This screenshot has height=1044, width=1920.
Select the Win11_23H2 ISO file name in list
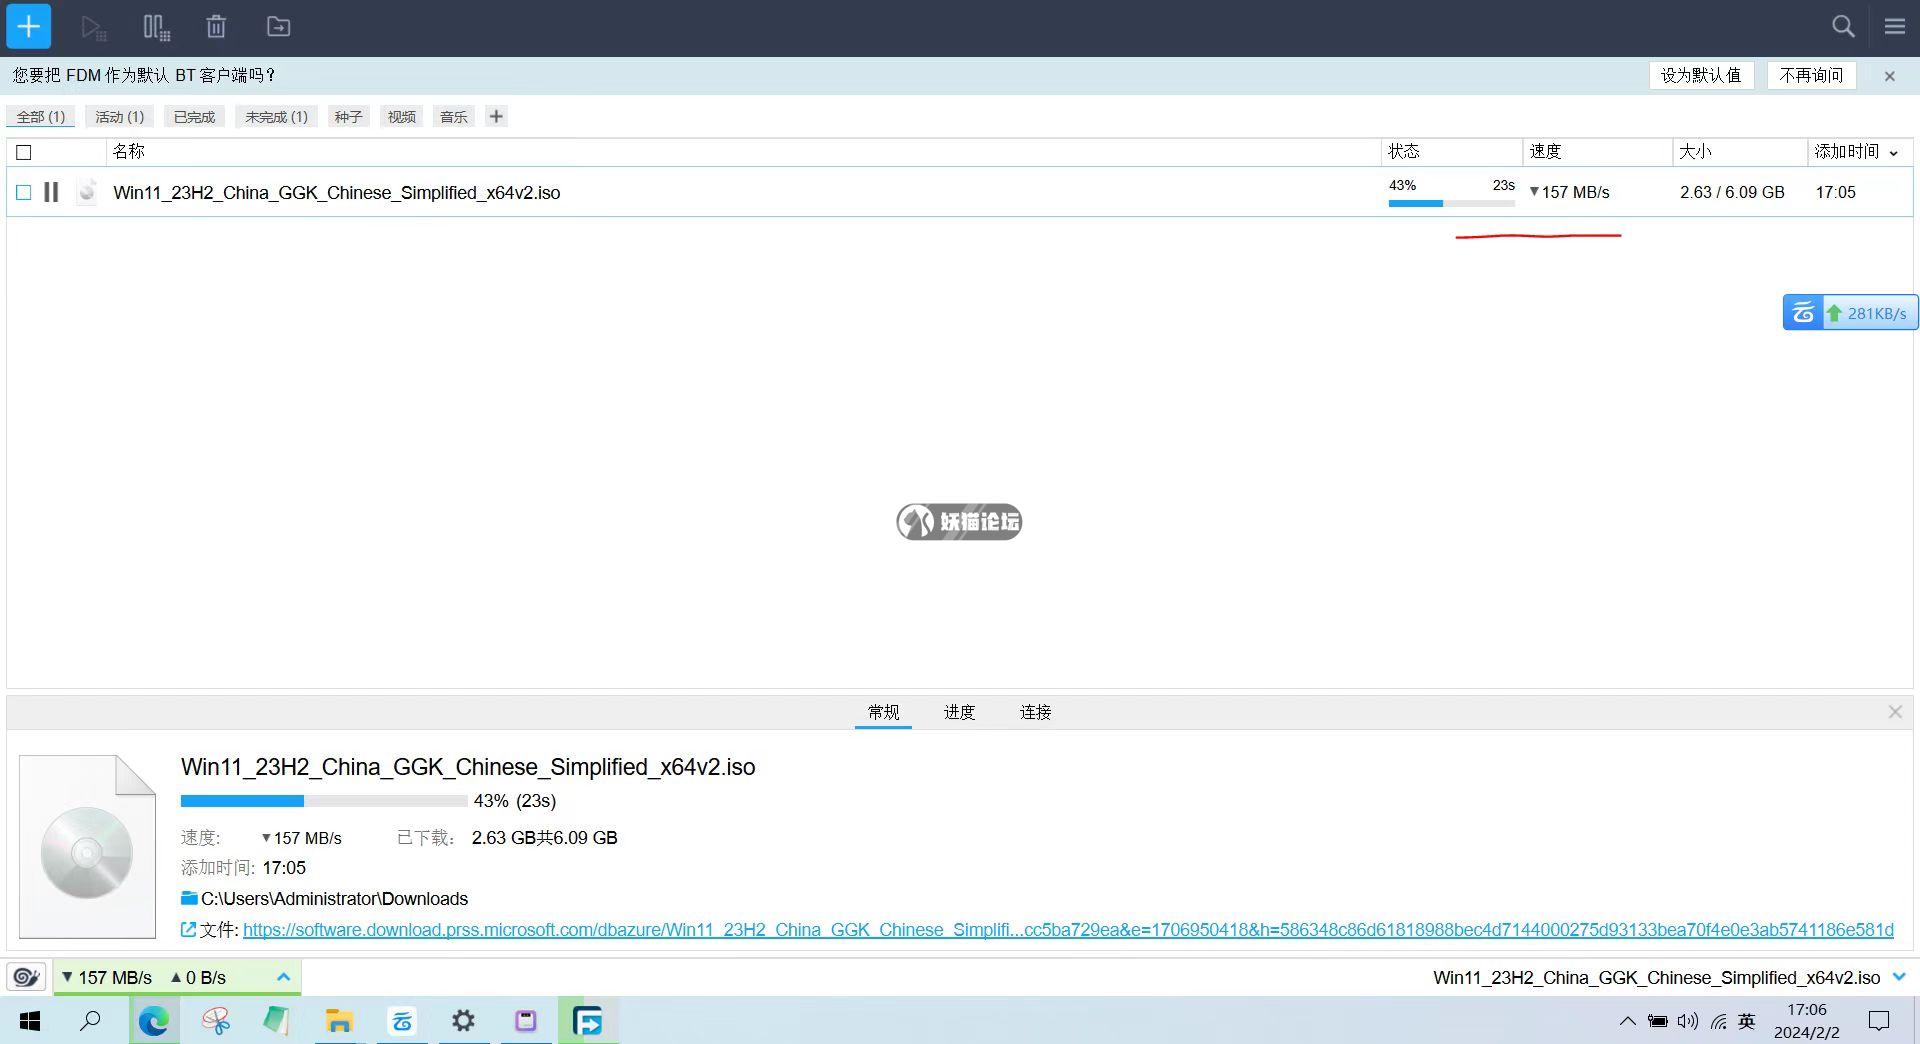[337, 192]
